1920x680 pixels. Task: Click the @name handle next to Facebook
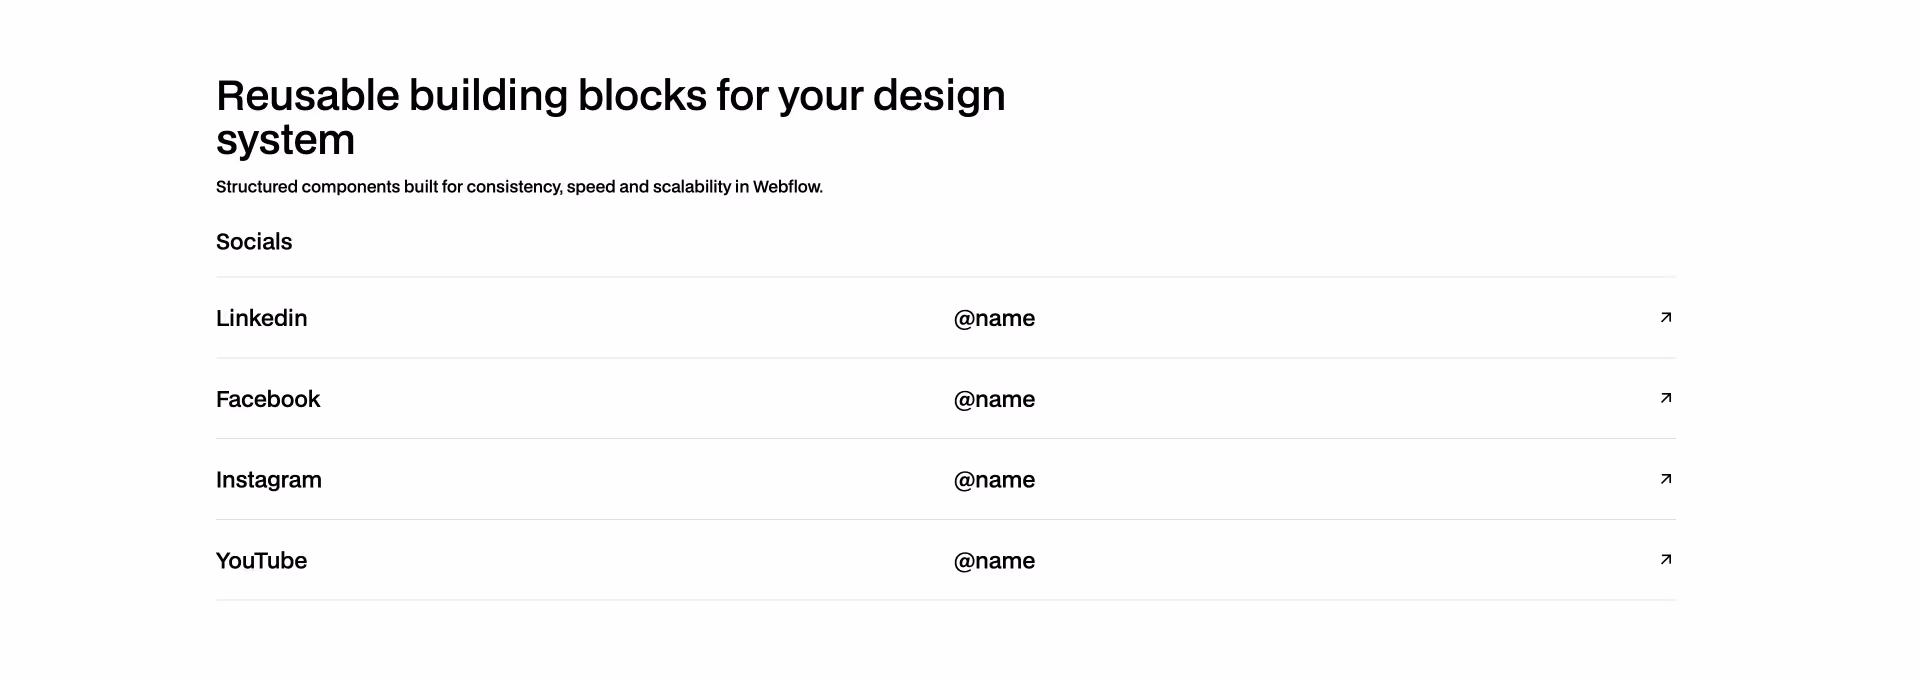coord(995,399)
